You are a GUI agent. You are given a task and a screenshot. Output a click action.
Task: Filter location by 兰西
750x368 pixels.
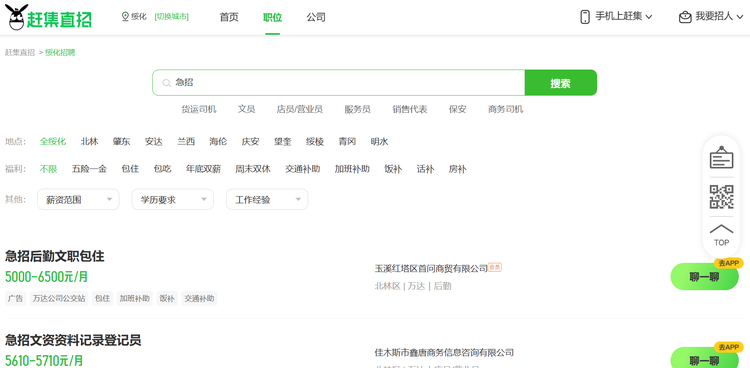186,142
